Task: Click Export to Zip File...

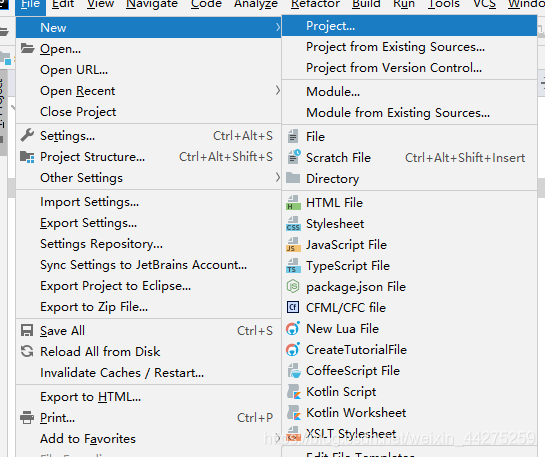Action: point(148,307)
